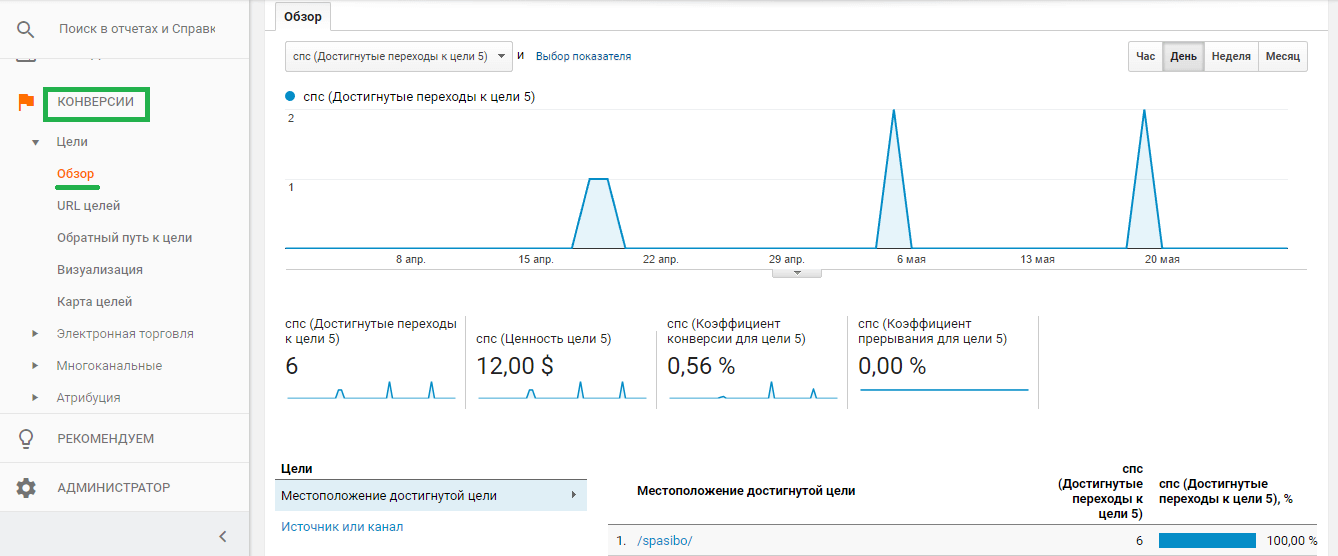
Task: Expand the Многоканальные section
Action: (x=36, y=366)
